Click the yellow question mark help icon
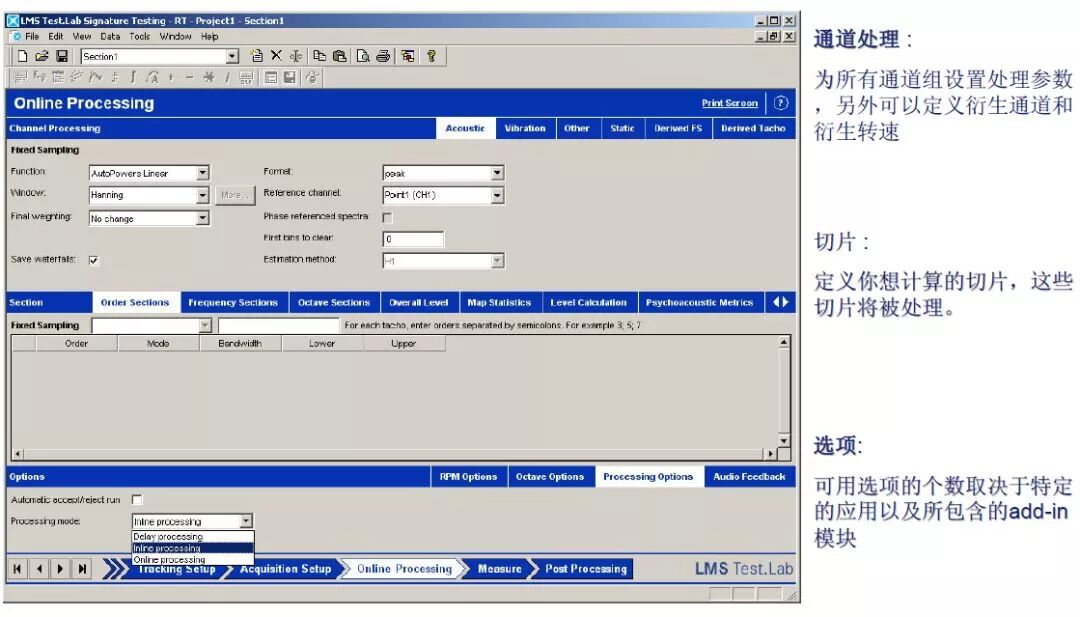Image resolution: width=1080 pixels, height=617 pixels. (431, 56)
